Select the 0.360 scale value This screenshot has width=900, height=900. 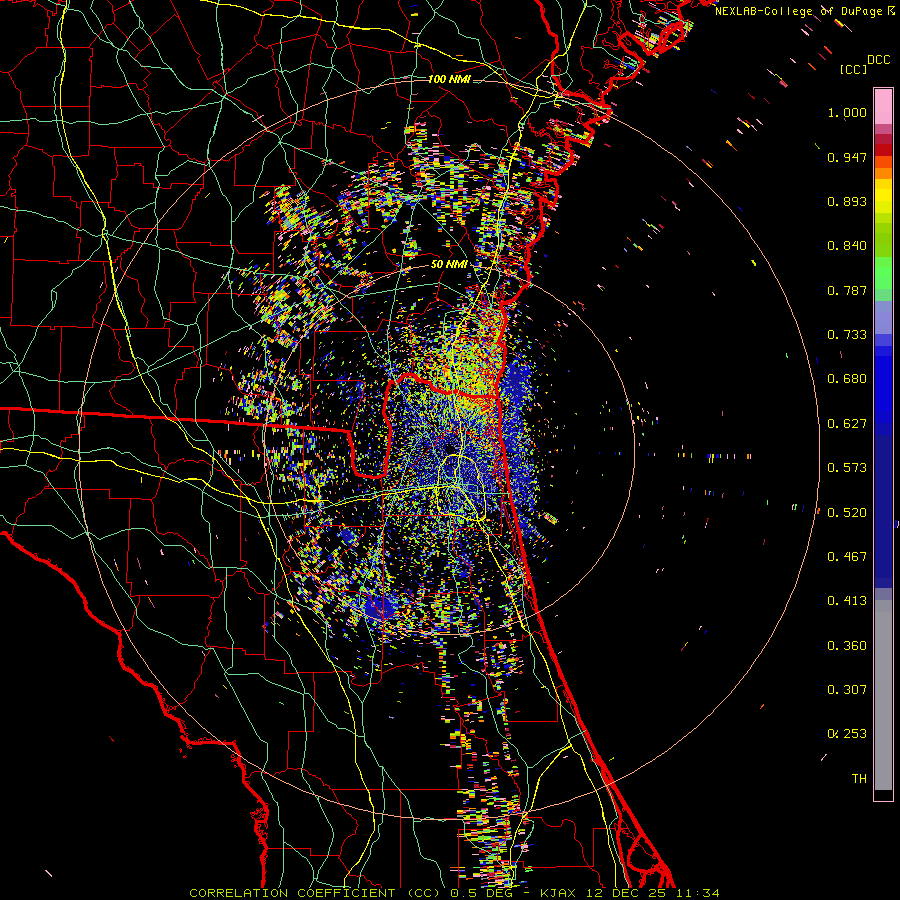(x=847, y=646)
